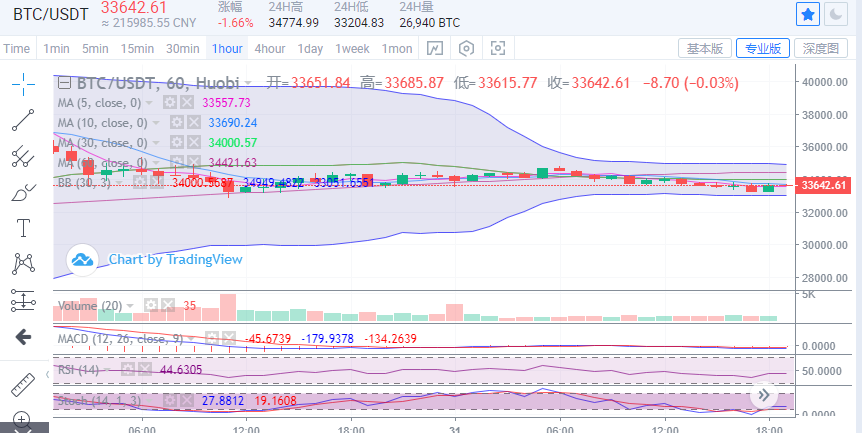Open settings gear for MA (10, close, 0)
Screen dimensions: 862x433
coord(176,123)
